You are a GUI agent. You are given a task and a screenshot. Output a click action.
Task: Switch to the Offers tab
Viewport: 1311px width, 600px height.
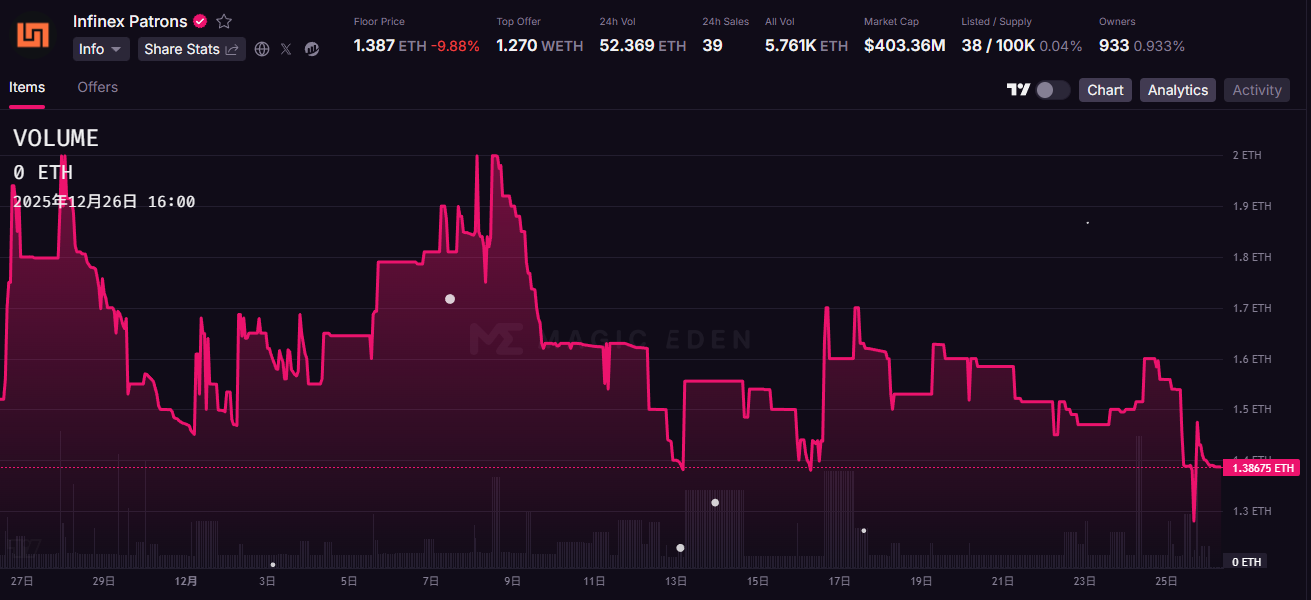(x=97, y=87)
